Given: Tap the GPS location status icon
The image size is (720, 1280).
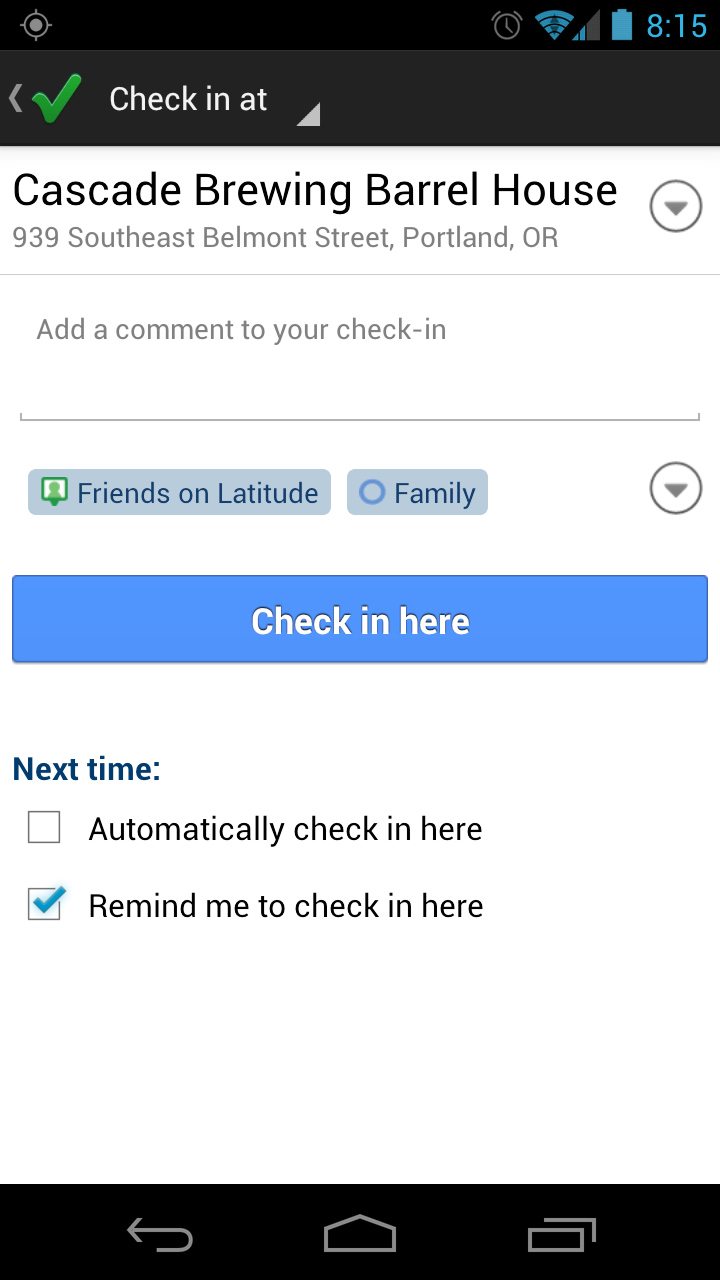Looking at the screenshot, I should (x=36, y=25).
